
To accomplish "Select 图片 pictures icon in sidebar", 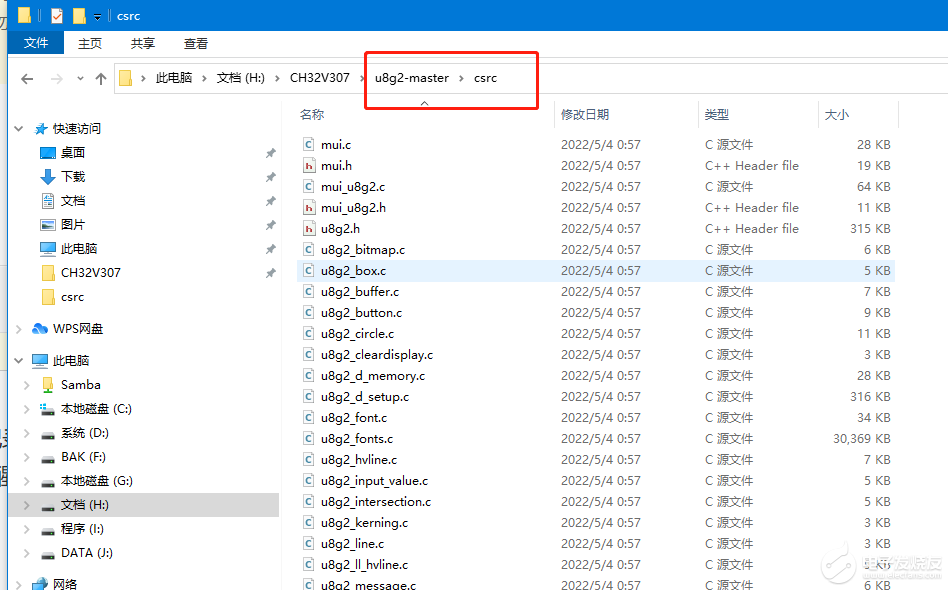I will click(x=48, y=225).
